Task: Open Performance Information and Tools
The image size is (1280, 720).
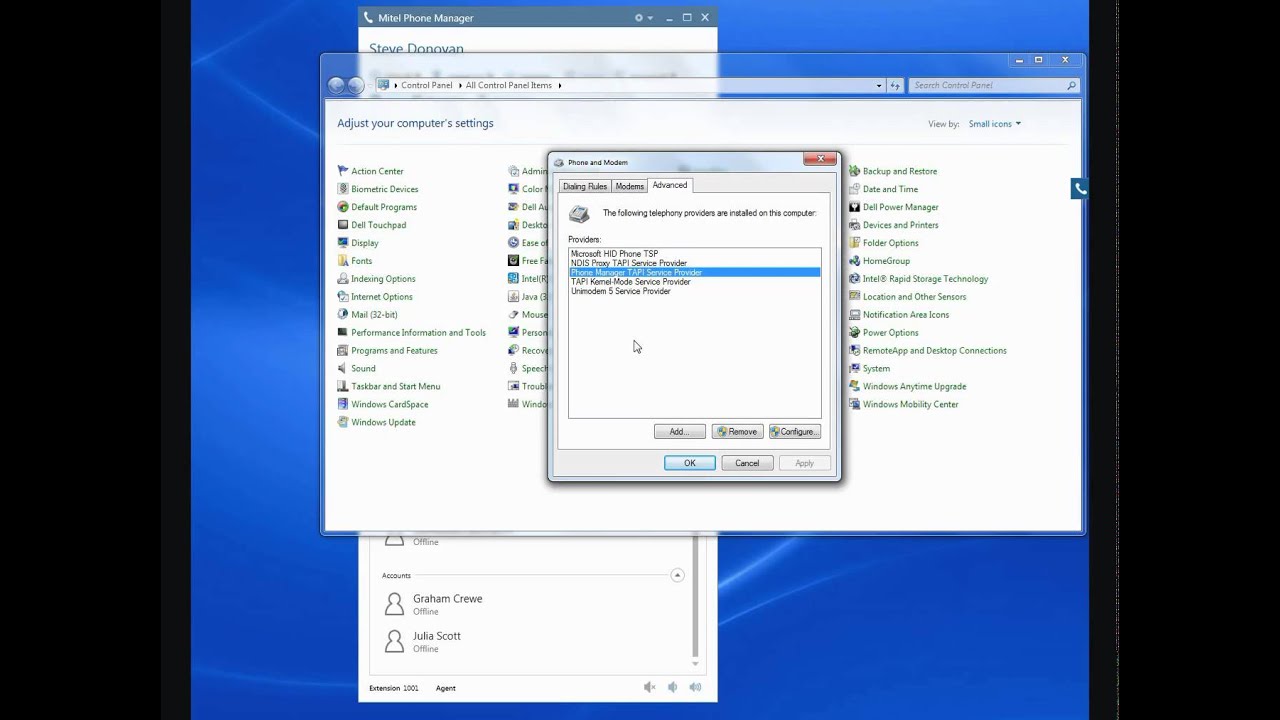Action: (418, 333)
